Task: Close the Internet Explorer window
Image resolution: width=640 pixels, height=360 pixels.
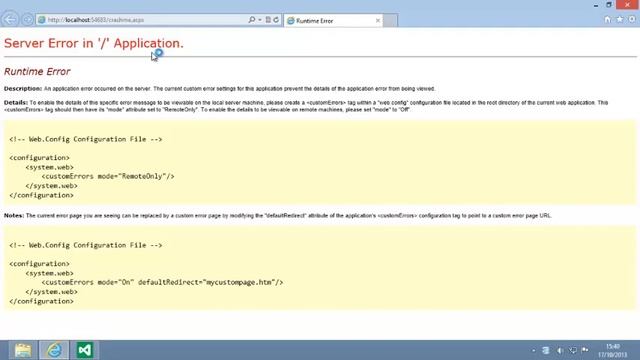Action: (627, 5)
